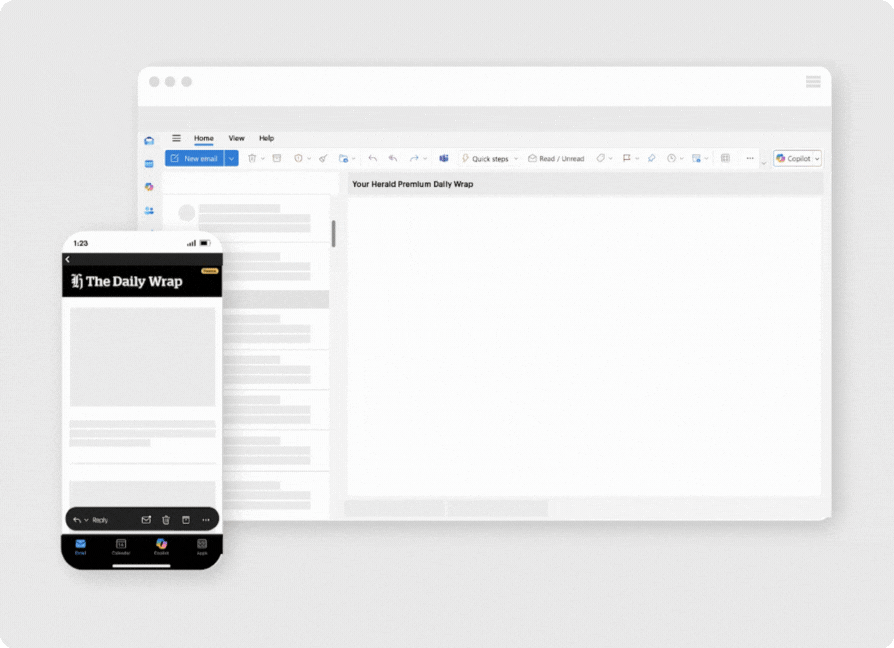Image resolution: width=894 pixels, height=648 pixels.
Task: Open the Home tab
Action: [203, 138]
